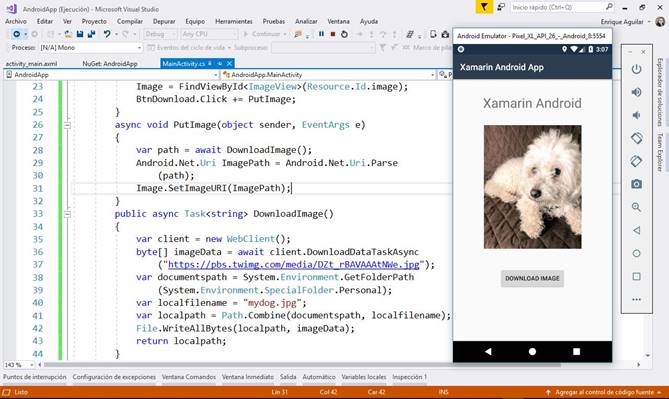Tap the Android Back navigation button
Viewport: 669px width, 399px height.
pyautogui.click(x=489, y=351)
